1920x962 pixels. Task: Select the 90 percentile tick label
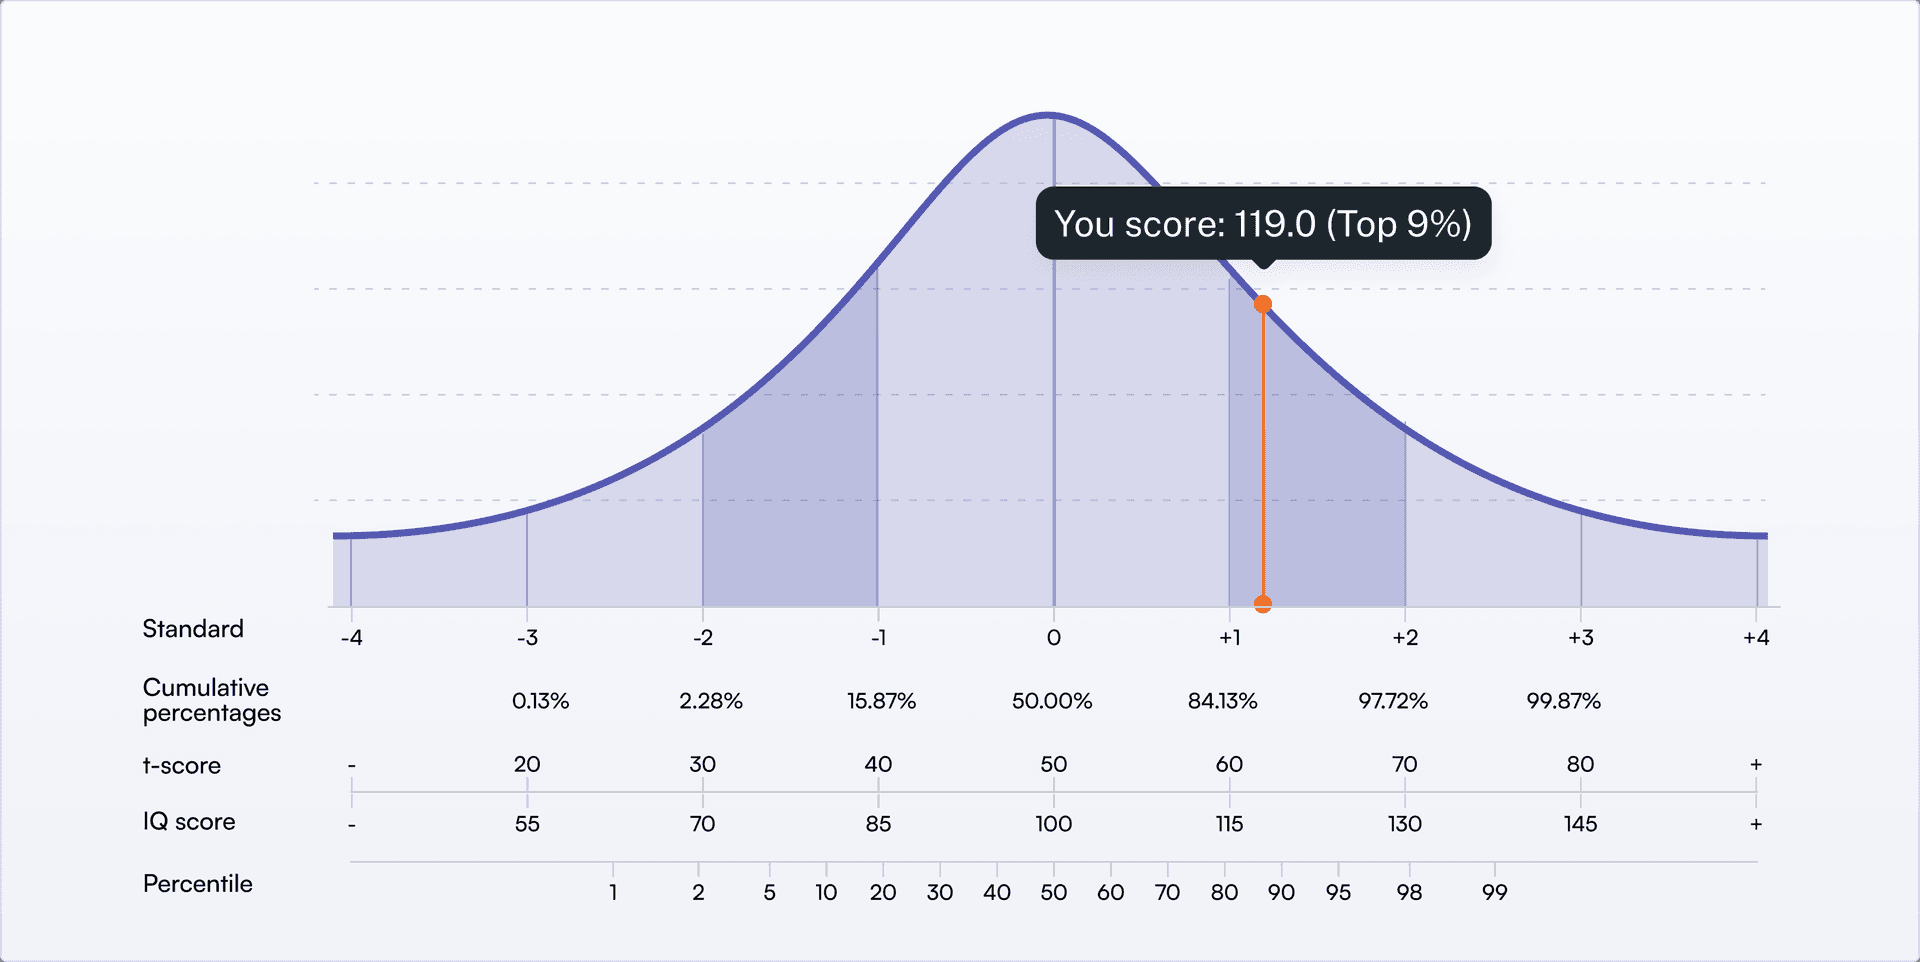[x=1281, y=892]
